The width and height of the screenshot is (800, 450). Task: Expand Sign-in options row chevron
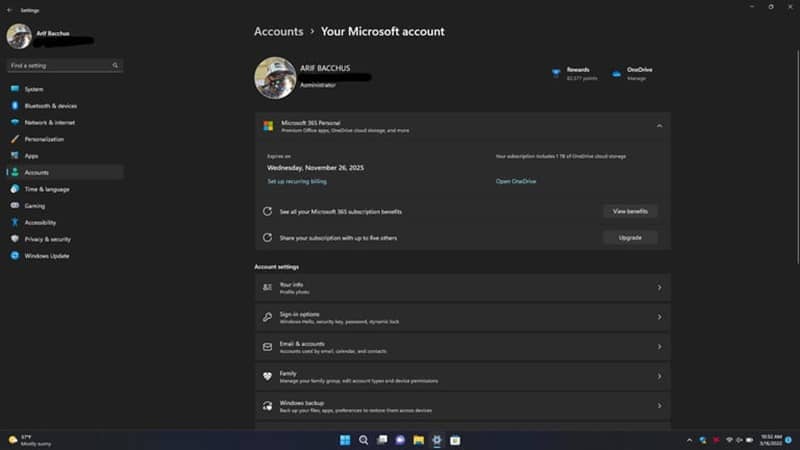pyautogui.click(x=659, y=317)
